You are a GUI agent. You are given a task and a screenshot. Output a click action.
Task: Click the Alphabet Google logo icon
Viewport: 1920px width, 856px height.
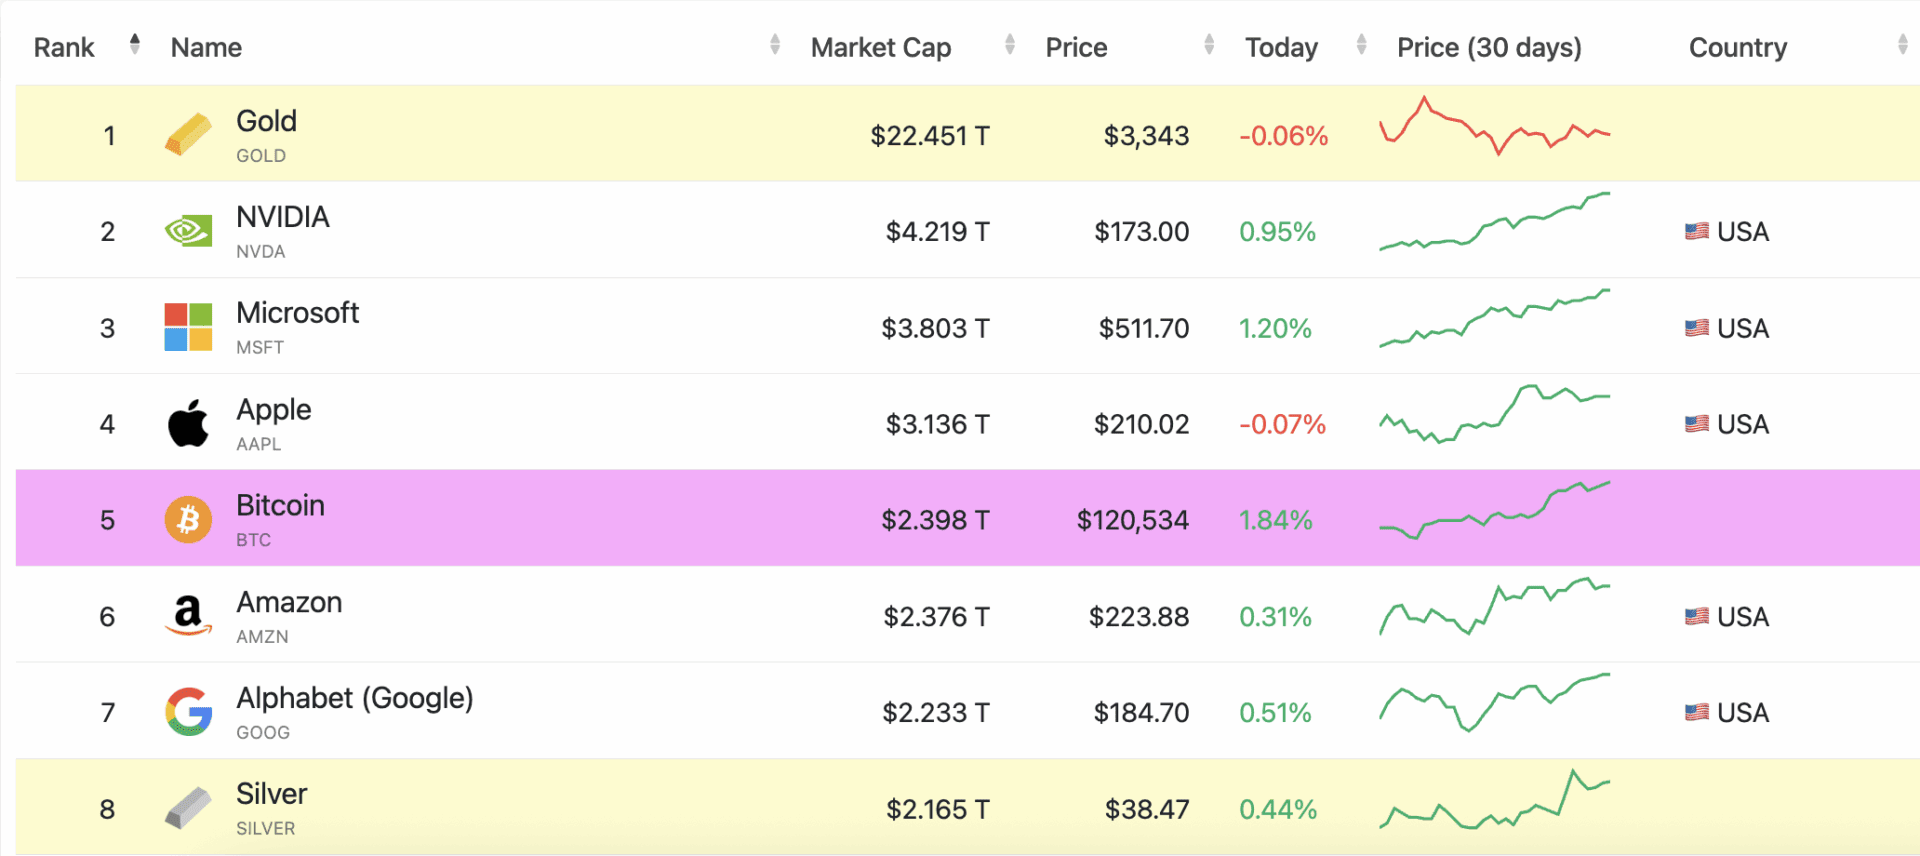(x=188, y=712)
